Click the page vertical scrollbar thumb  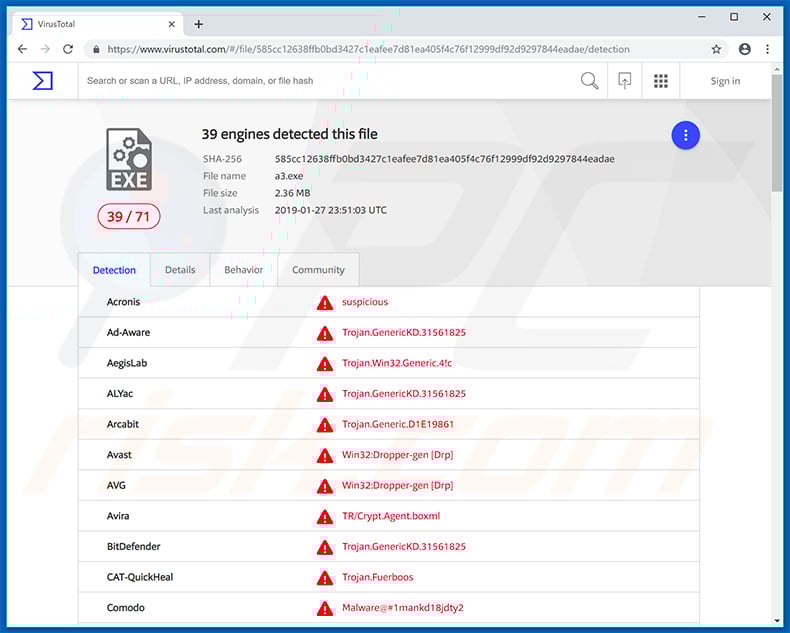[x=777, y=133]
